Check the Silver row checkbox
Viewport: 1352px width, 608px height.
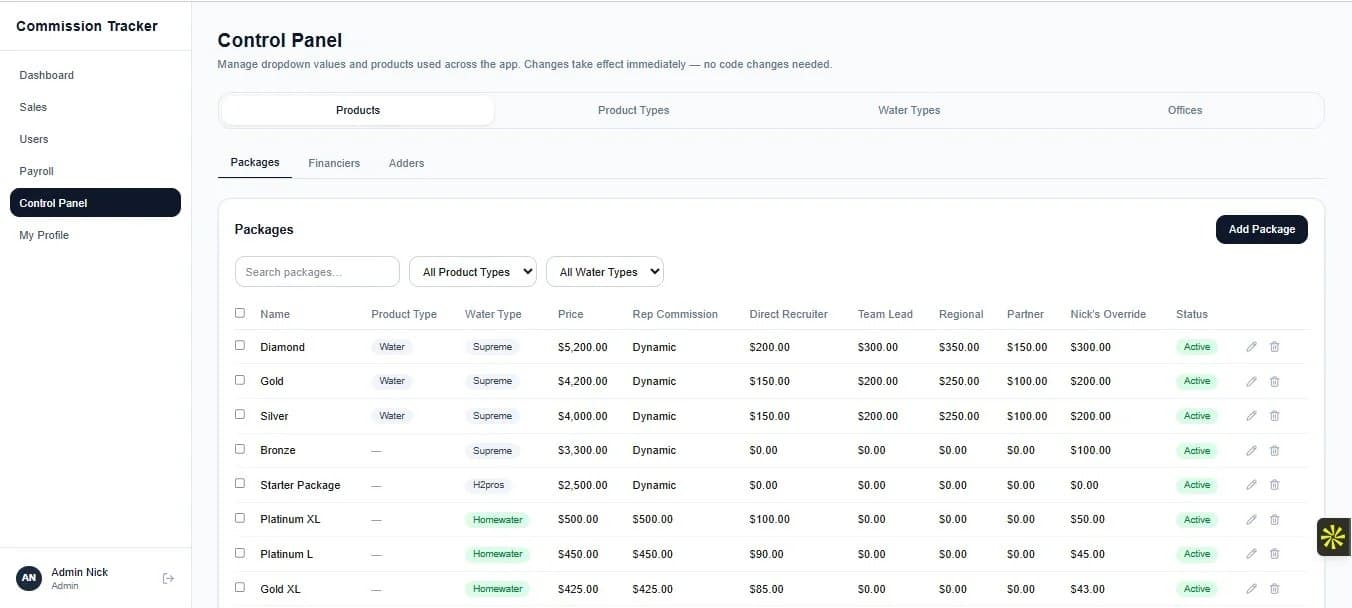coord(240,414)
